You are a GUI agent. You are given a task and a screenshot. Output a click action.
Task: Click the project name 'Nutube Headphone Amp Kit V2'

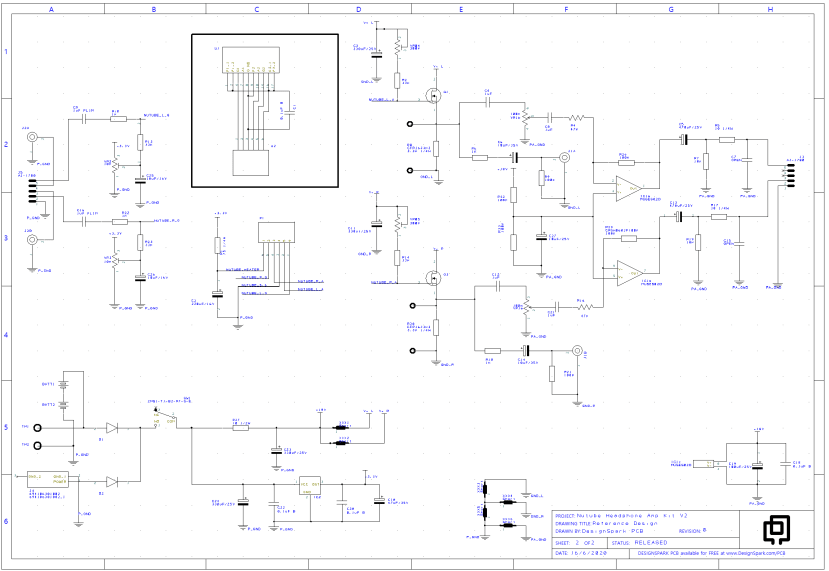click(632, 515)
